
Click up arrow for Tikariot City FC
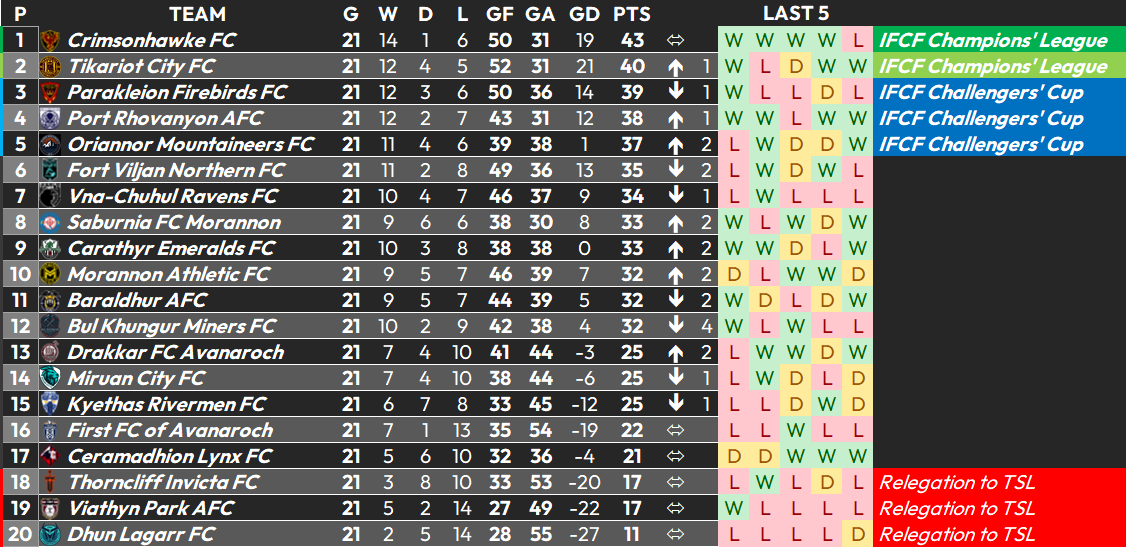coord(675,67)
